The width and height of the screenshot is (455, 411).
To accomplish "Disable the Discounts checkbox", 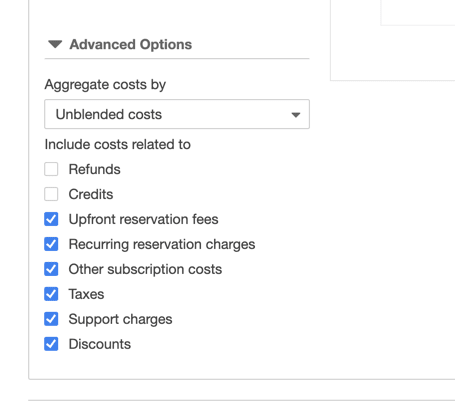I will 51,344.
